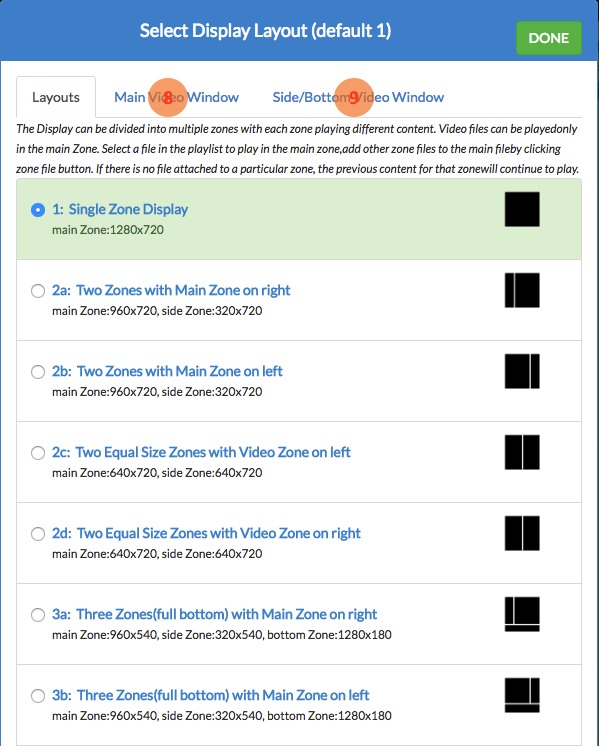Click the 2d equal zones layout icon
599x746 pixels.
pyautogui.click(x=522, y=533)
